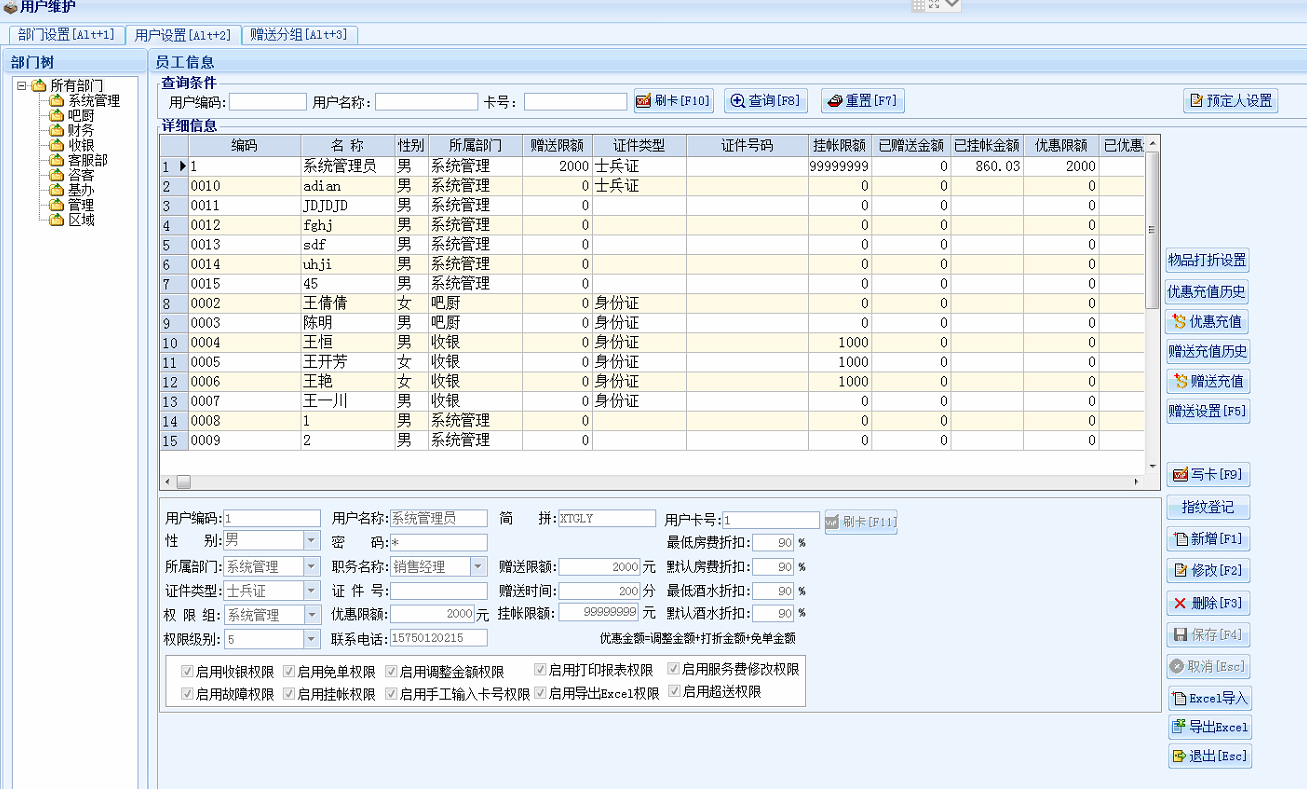1307x789 pixels.
Task: Select table row with name 王倩倩
Action: tap(652, 303)
